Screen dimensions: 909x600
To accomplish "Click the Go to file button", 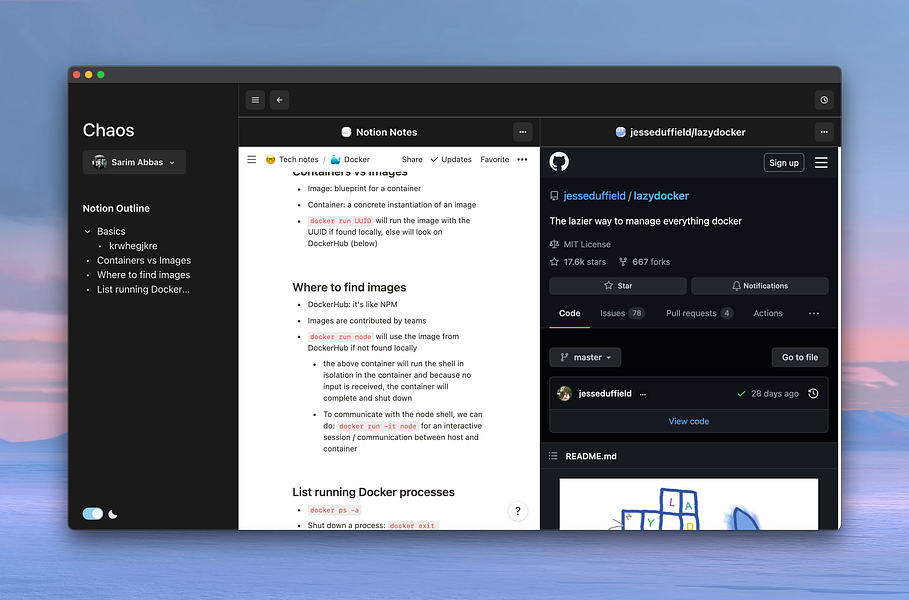I will tap(800, 357).
